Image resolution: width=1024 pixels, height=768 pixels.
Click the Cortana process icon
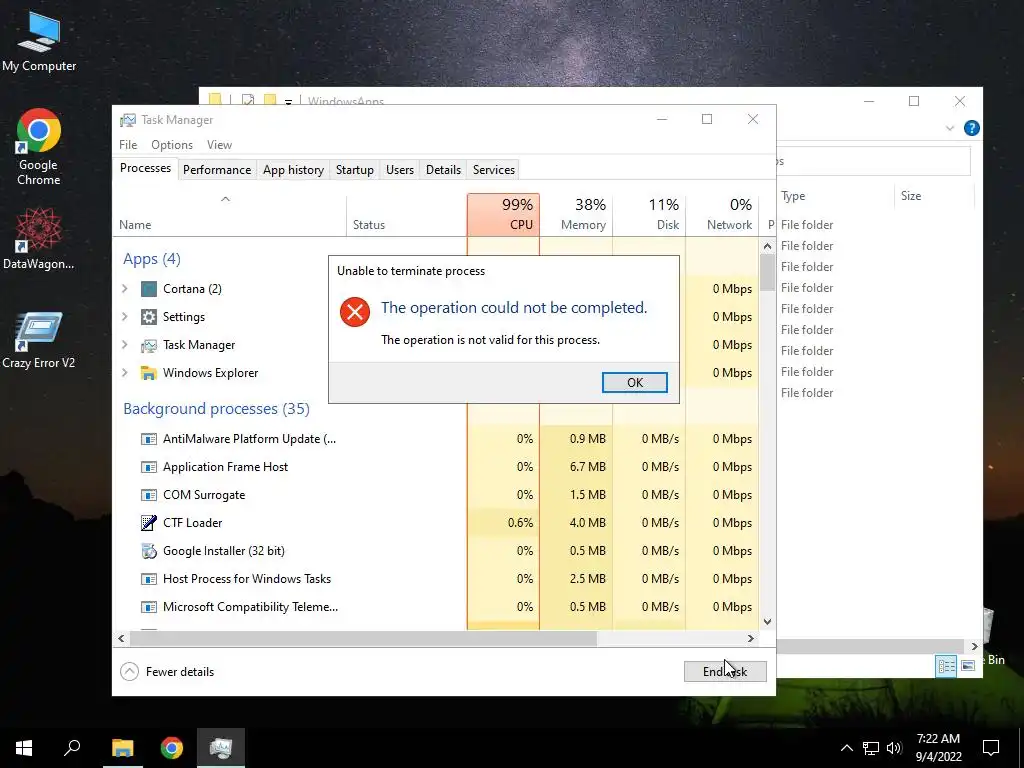tap(149, 289)
